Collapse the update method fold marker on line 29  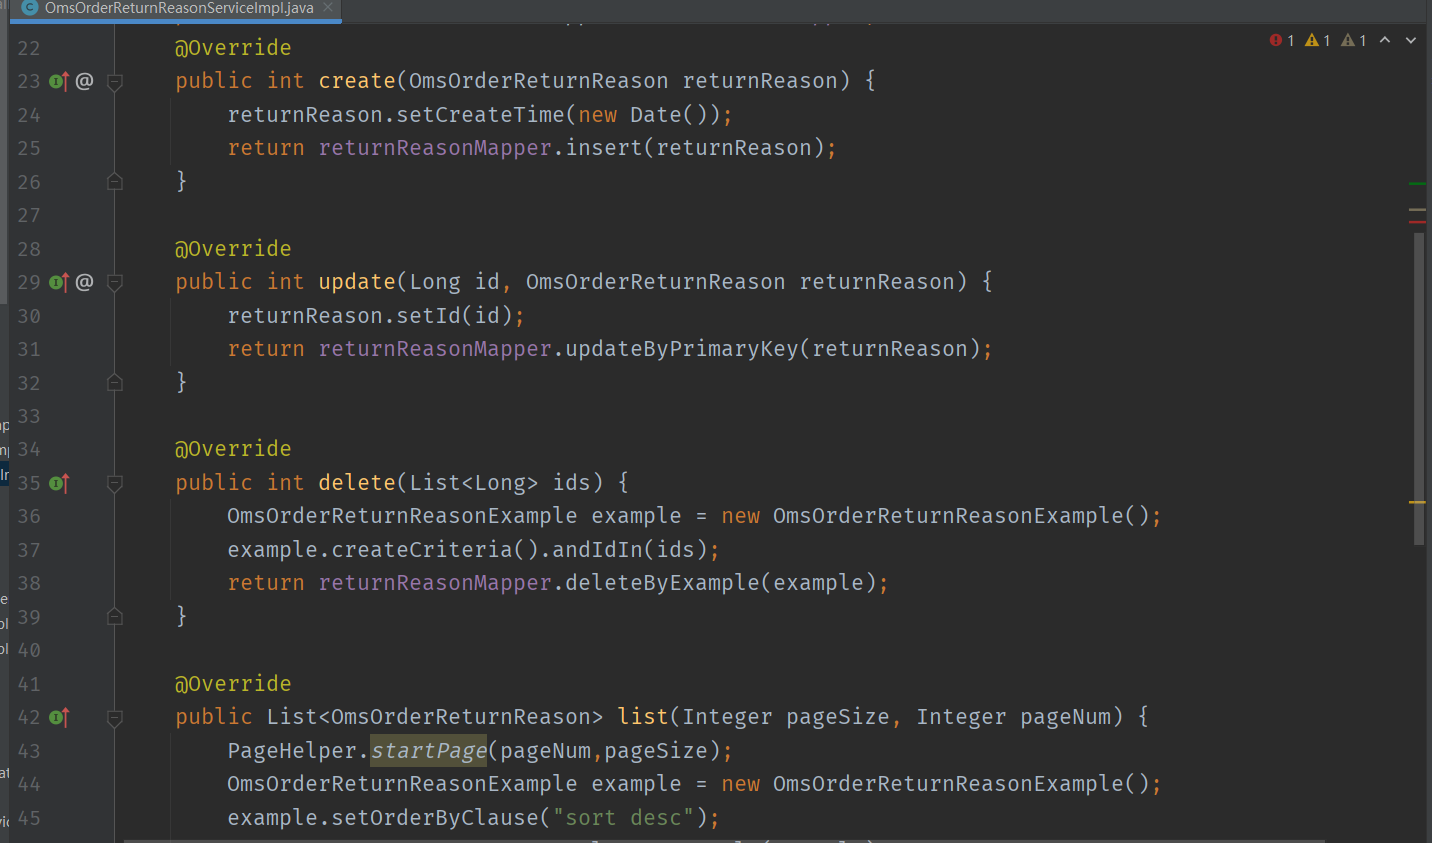coord(115,283)
